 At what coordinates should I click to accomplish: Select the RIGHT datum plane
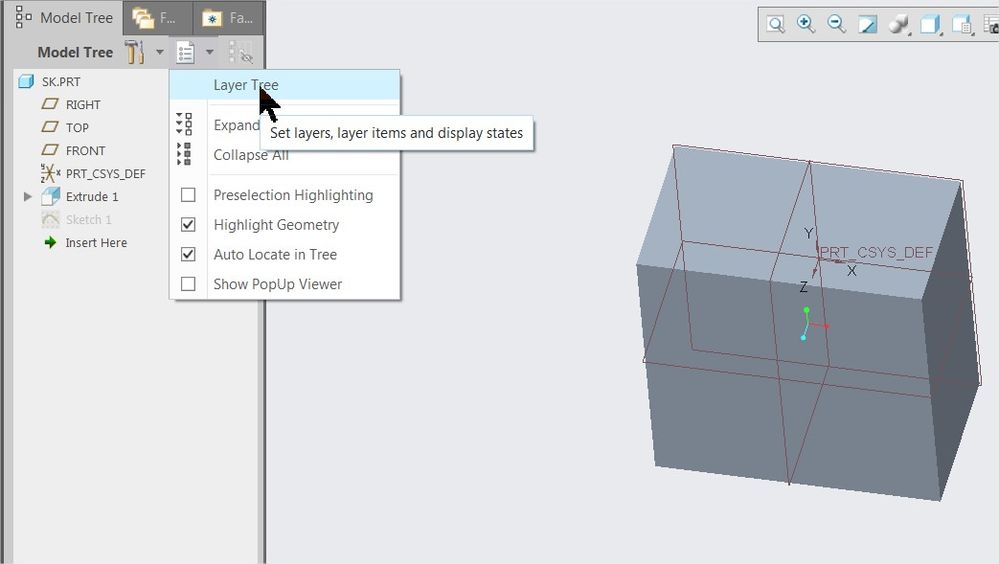coord(83,105)
